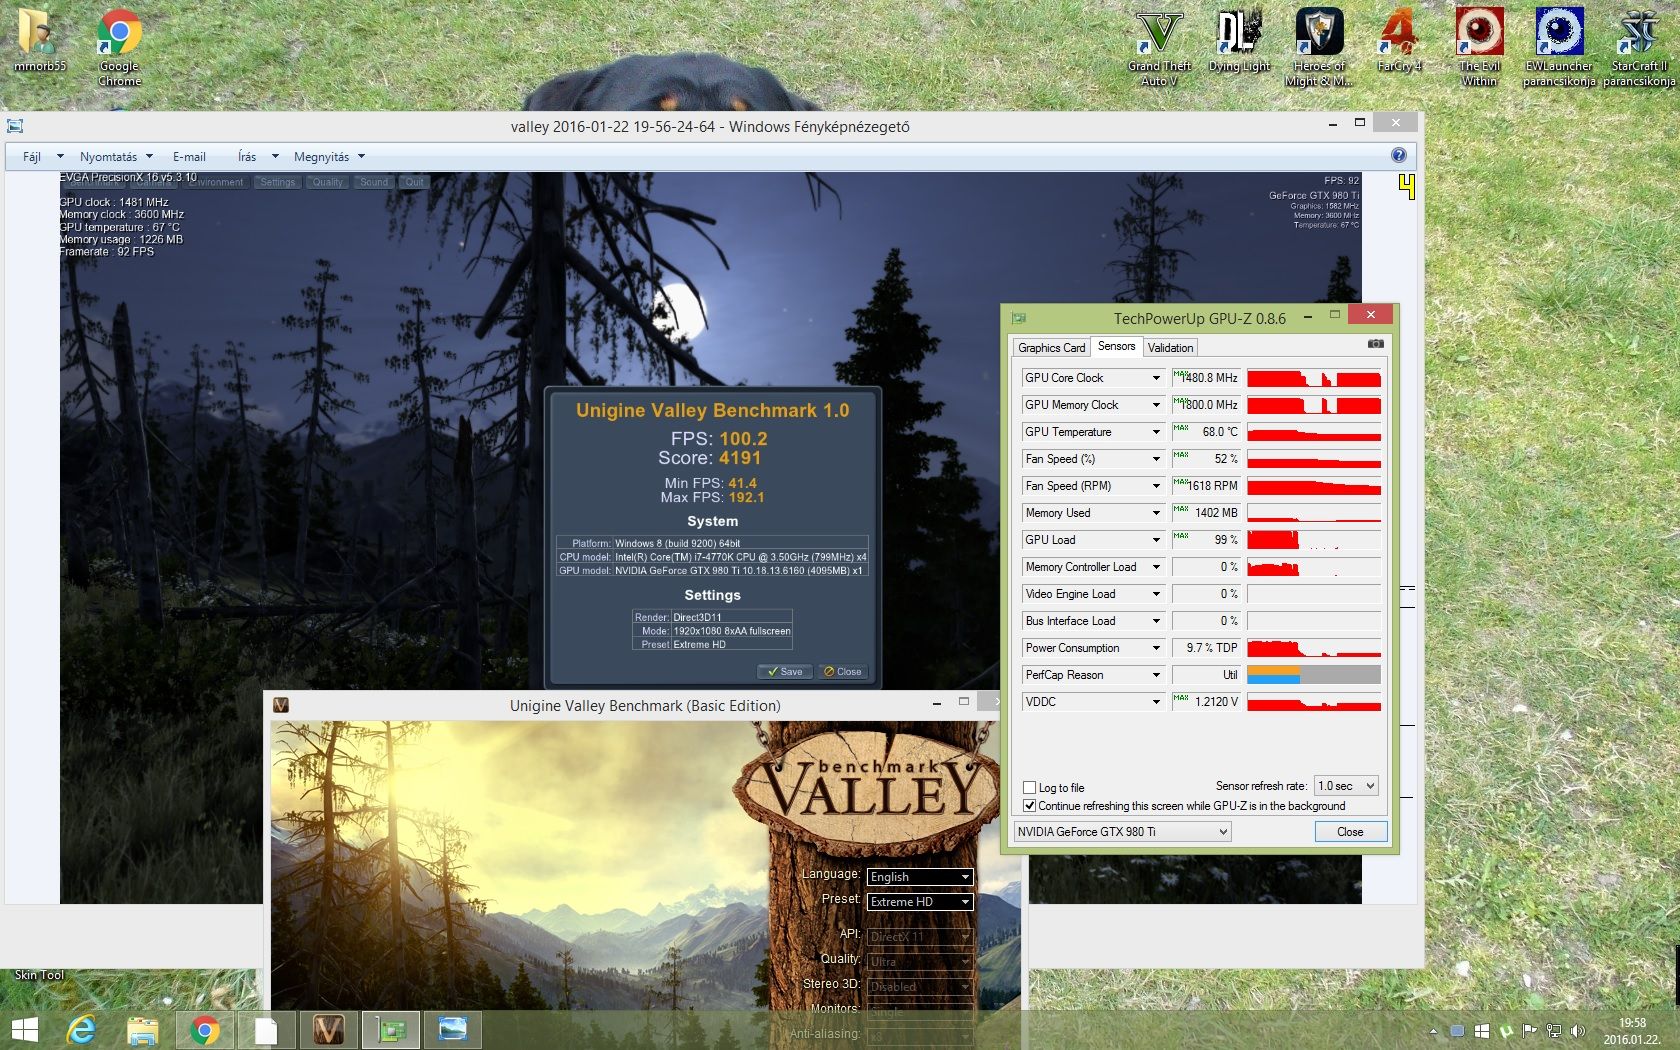Expand GPU Temperature sensor dropdown

(1156, 432)
